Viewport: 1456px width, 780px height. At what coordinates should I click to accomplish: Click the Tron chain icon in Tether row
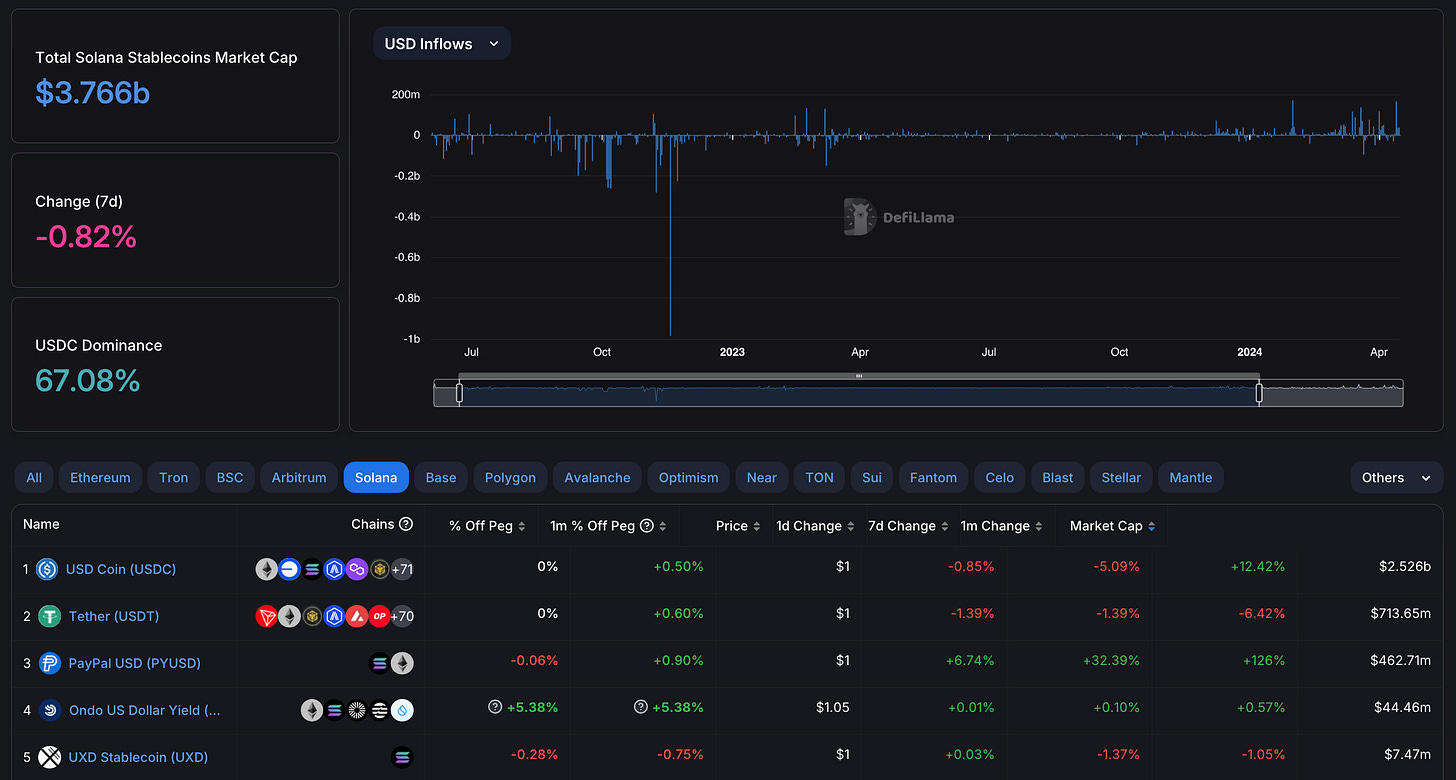(267, 616)
